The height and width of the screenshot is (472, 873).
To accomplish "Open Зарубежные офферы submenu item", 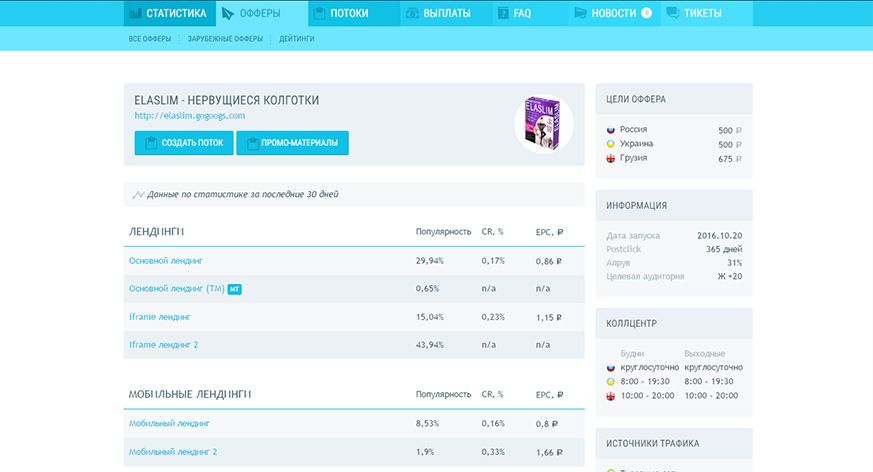I will point(225,39).
